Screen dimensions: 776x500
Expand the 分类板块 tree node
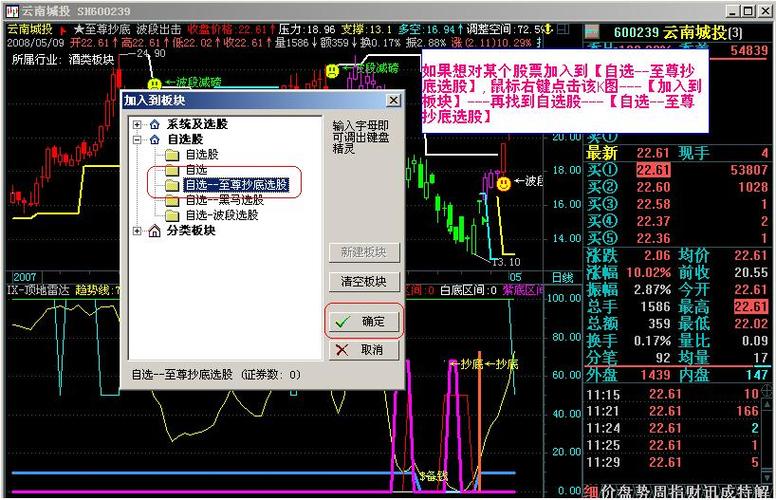pyautogui.click(x=137, y=231)
